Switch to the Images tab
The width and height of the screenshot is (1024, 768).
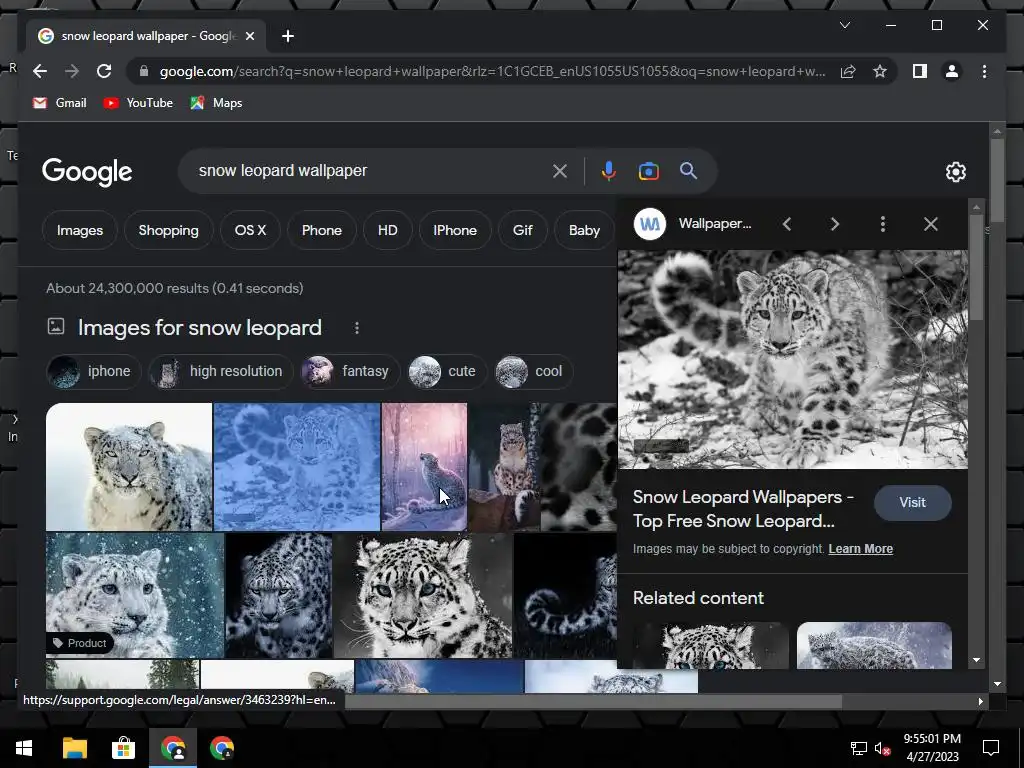tap(80, 230)
